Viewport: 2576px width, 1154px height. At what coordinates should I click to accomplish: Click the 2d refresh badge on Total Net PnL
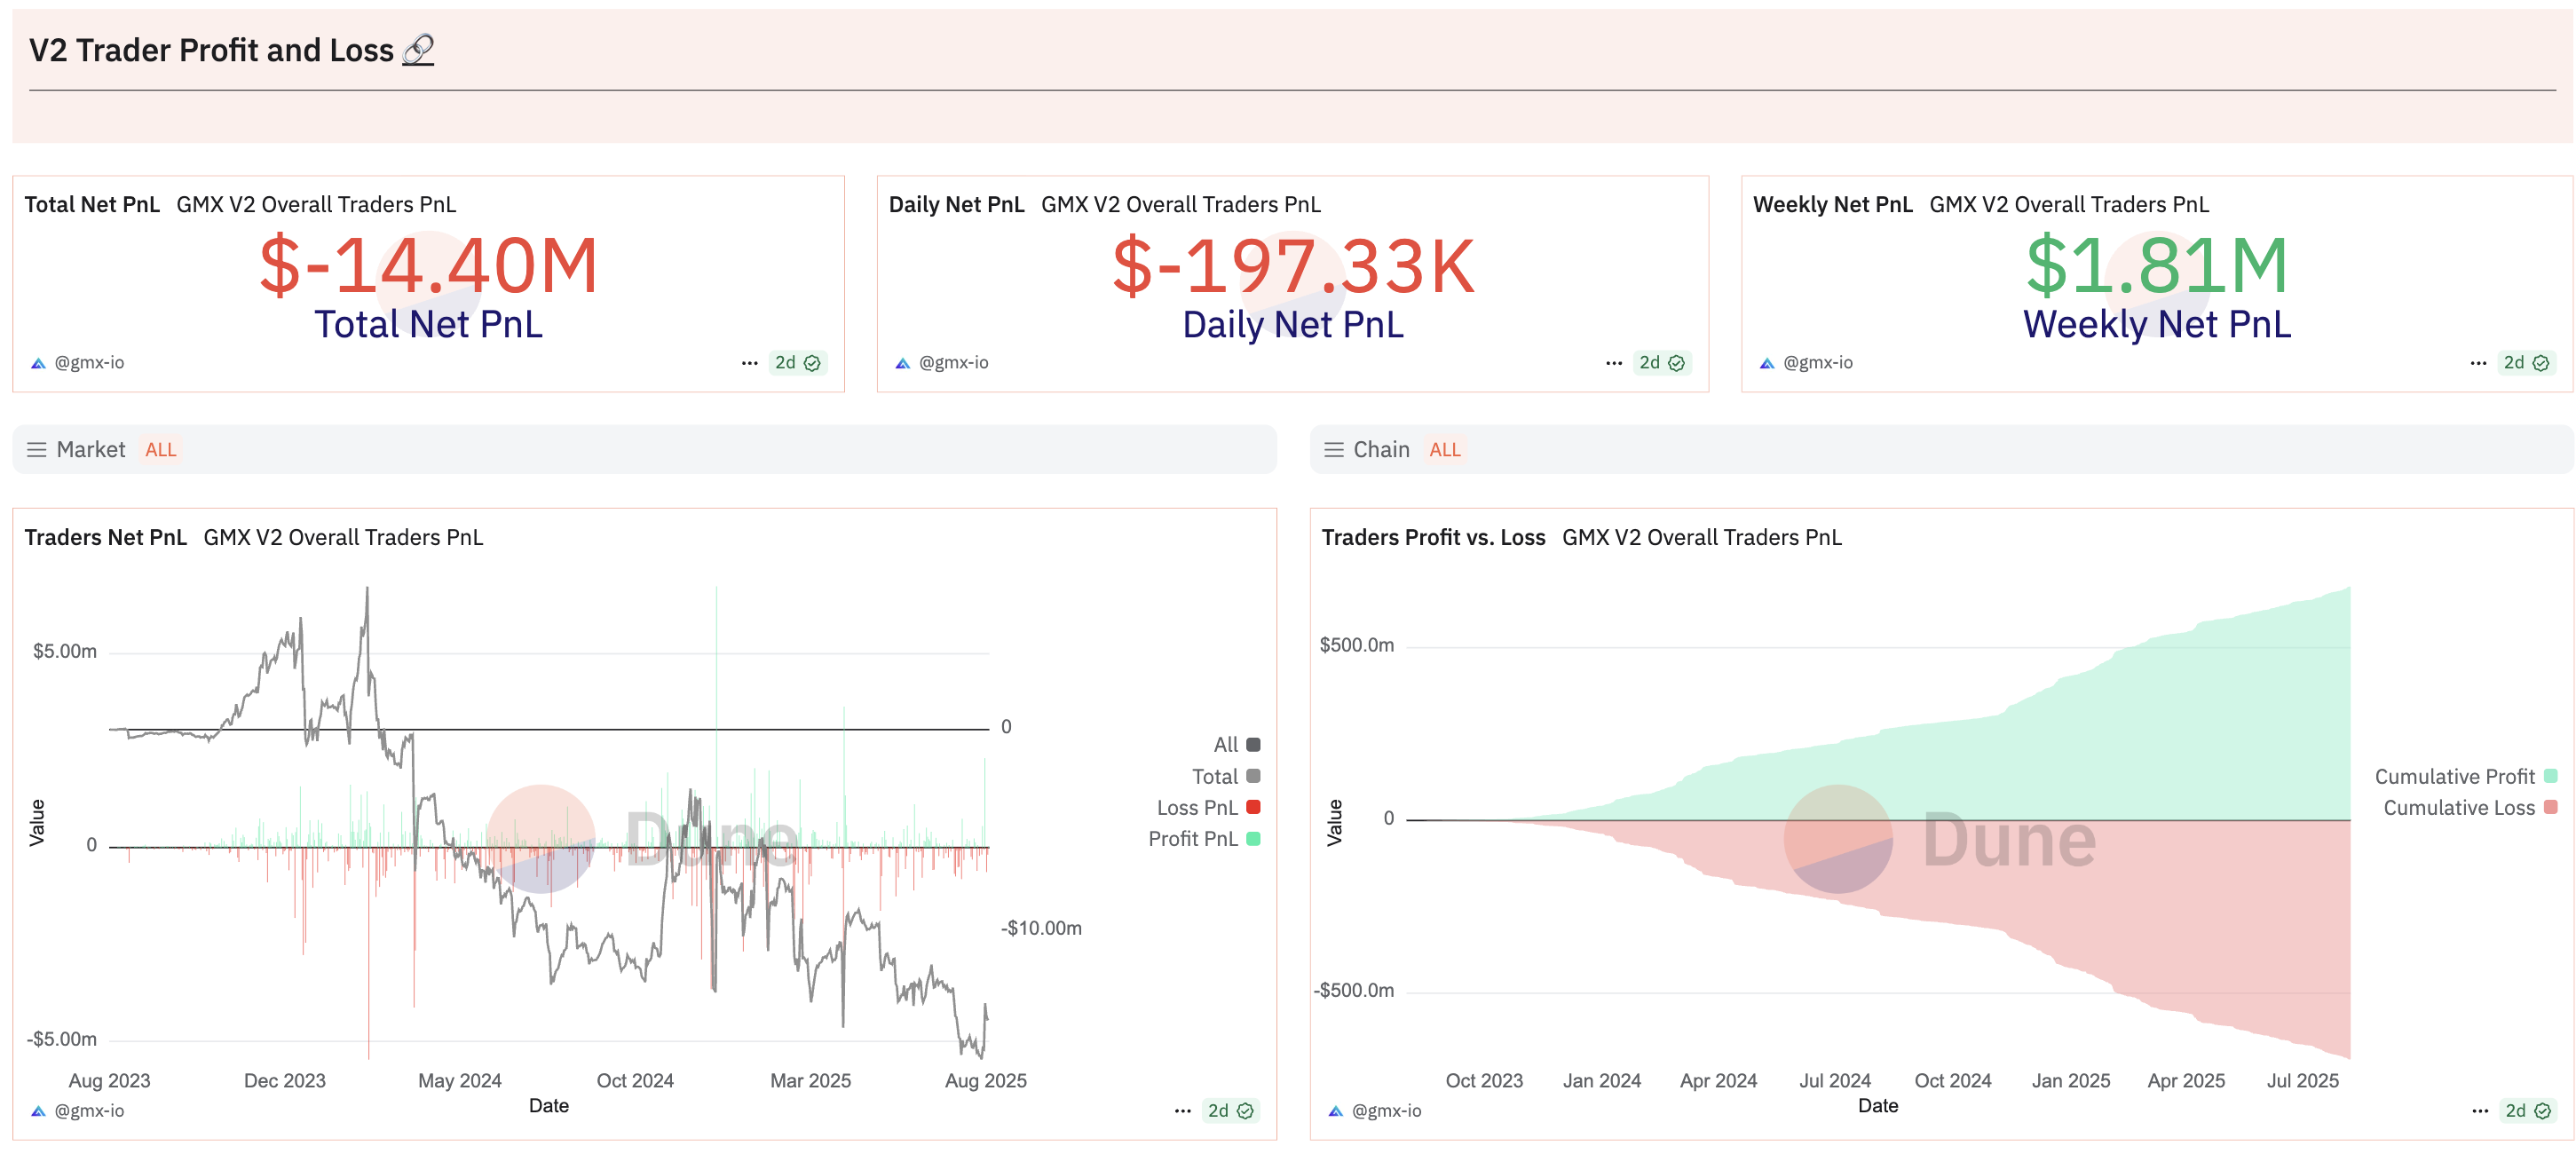[797, 363]
